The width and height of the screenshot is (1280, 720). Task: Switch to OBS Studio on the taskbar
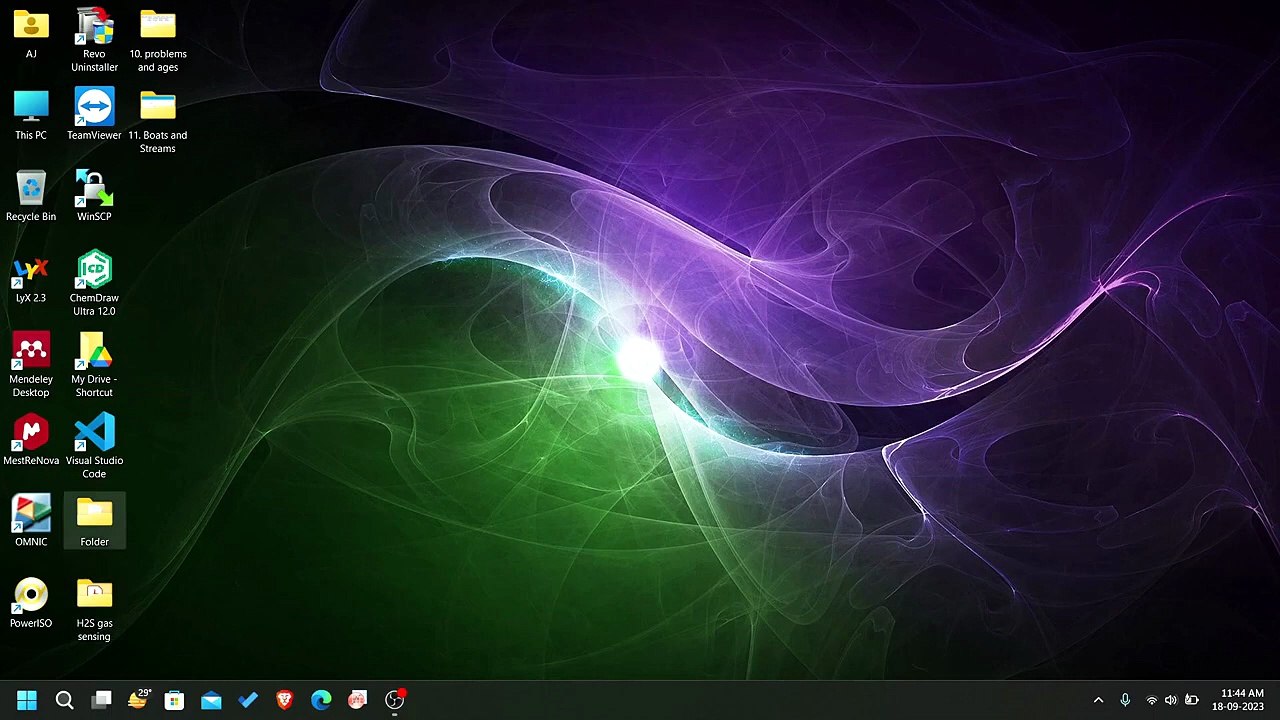[x=395, y=700]
